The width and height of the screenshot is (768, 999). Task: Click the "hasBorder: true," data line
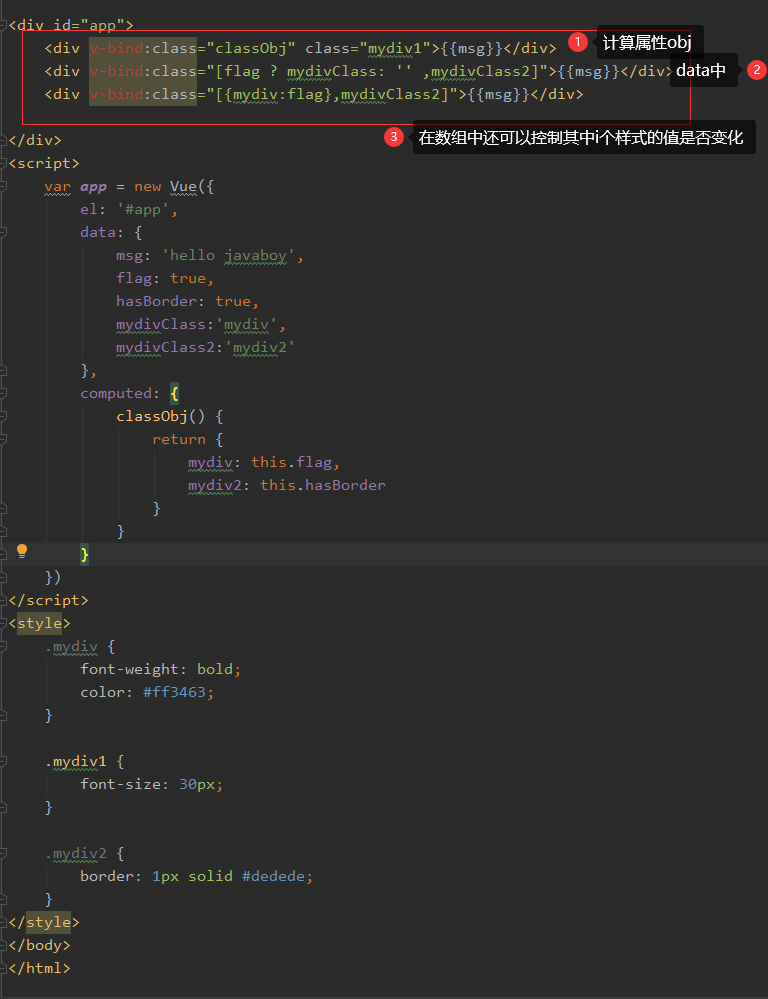[x=187, y=301]
